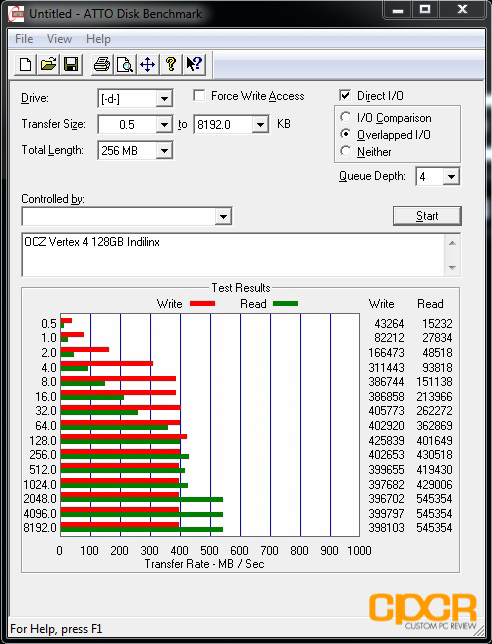Click the Start button
Screen dimensions: 492x644
427,216
